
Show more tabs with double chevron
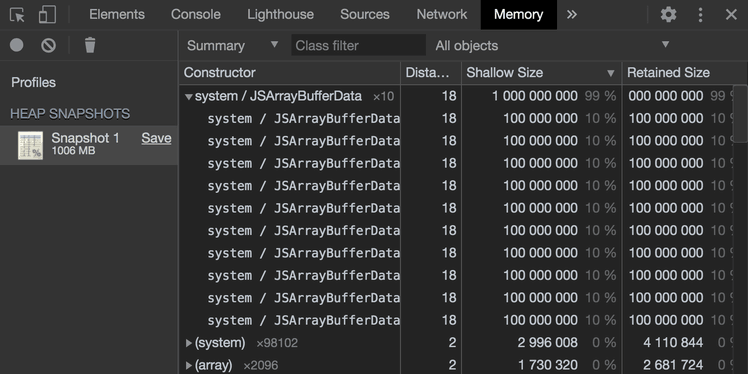[571, 15]
